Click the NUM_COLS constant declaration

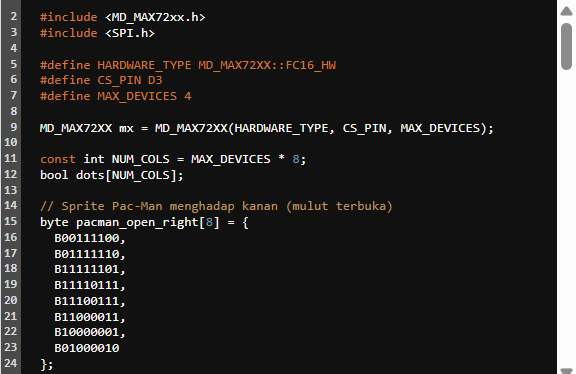173,159
